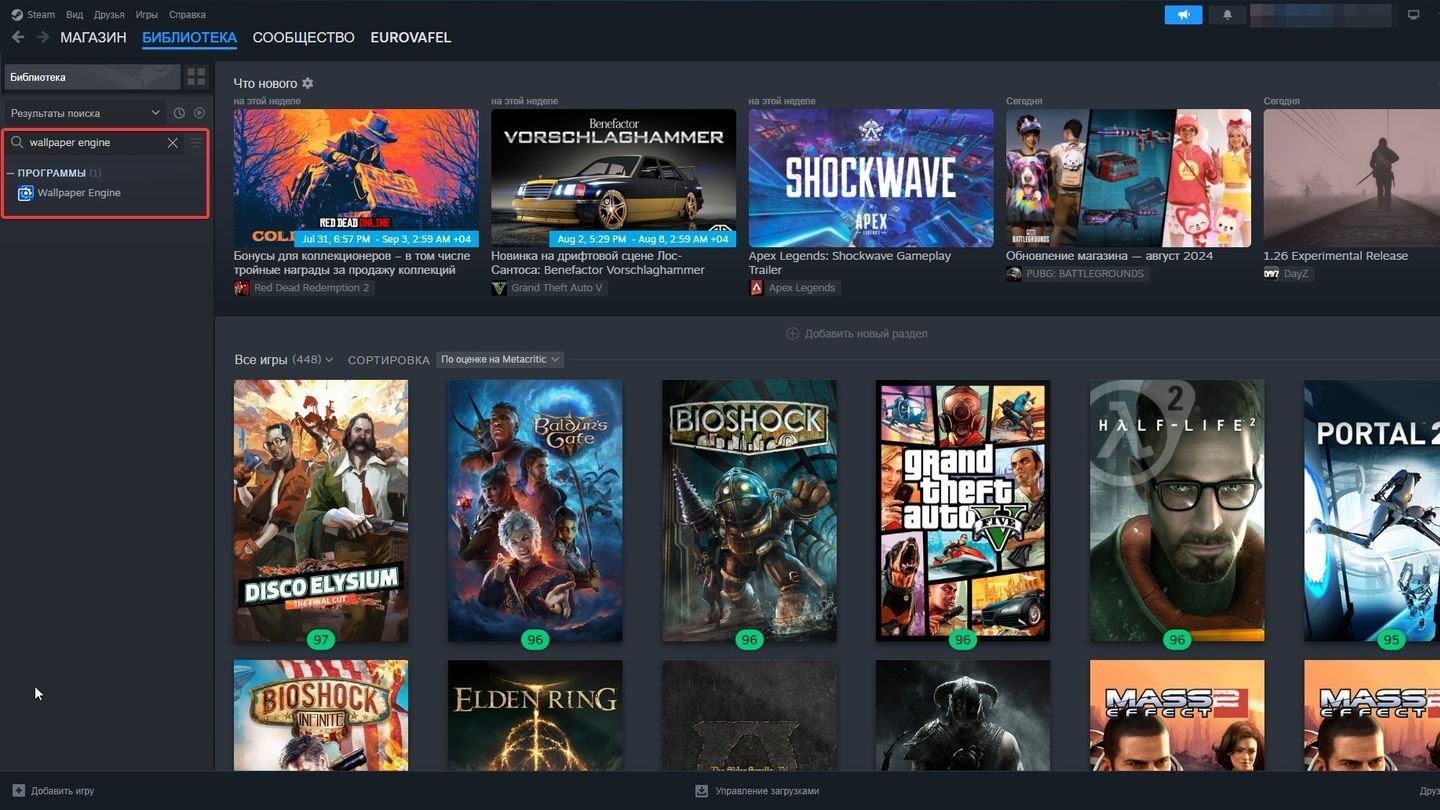The height and width of the screenshot is (810, 1440).
Task: Open the Друзья menu
Action: [109, 15]
